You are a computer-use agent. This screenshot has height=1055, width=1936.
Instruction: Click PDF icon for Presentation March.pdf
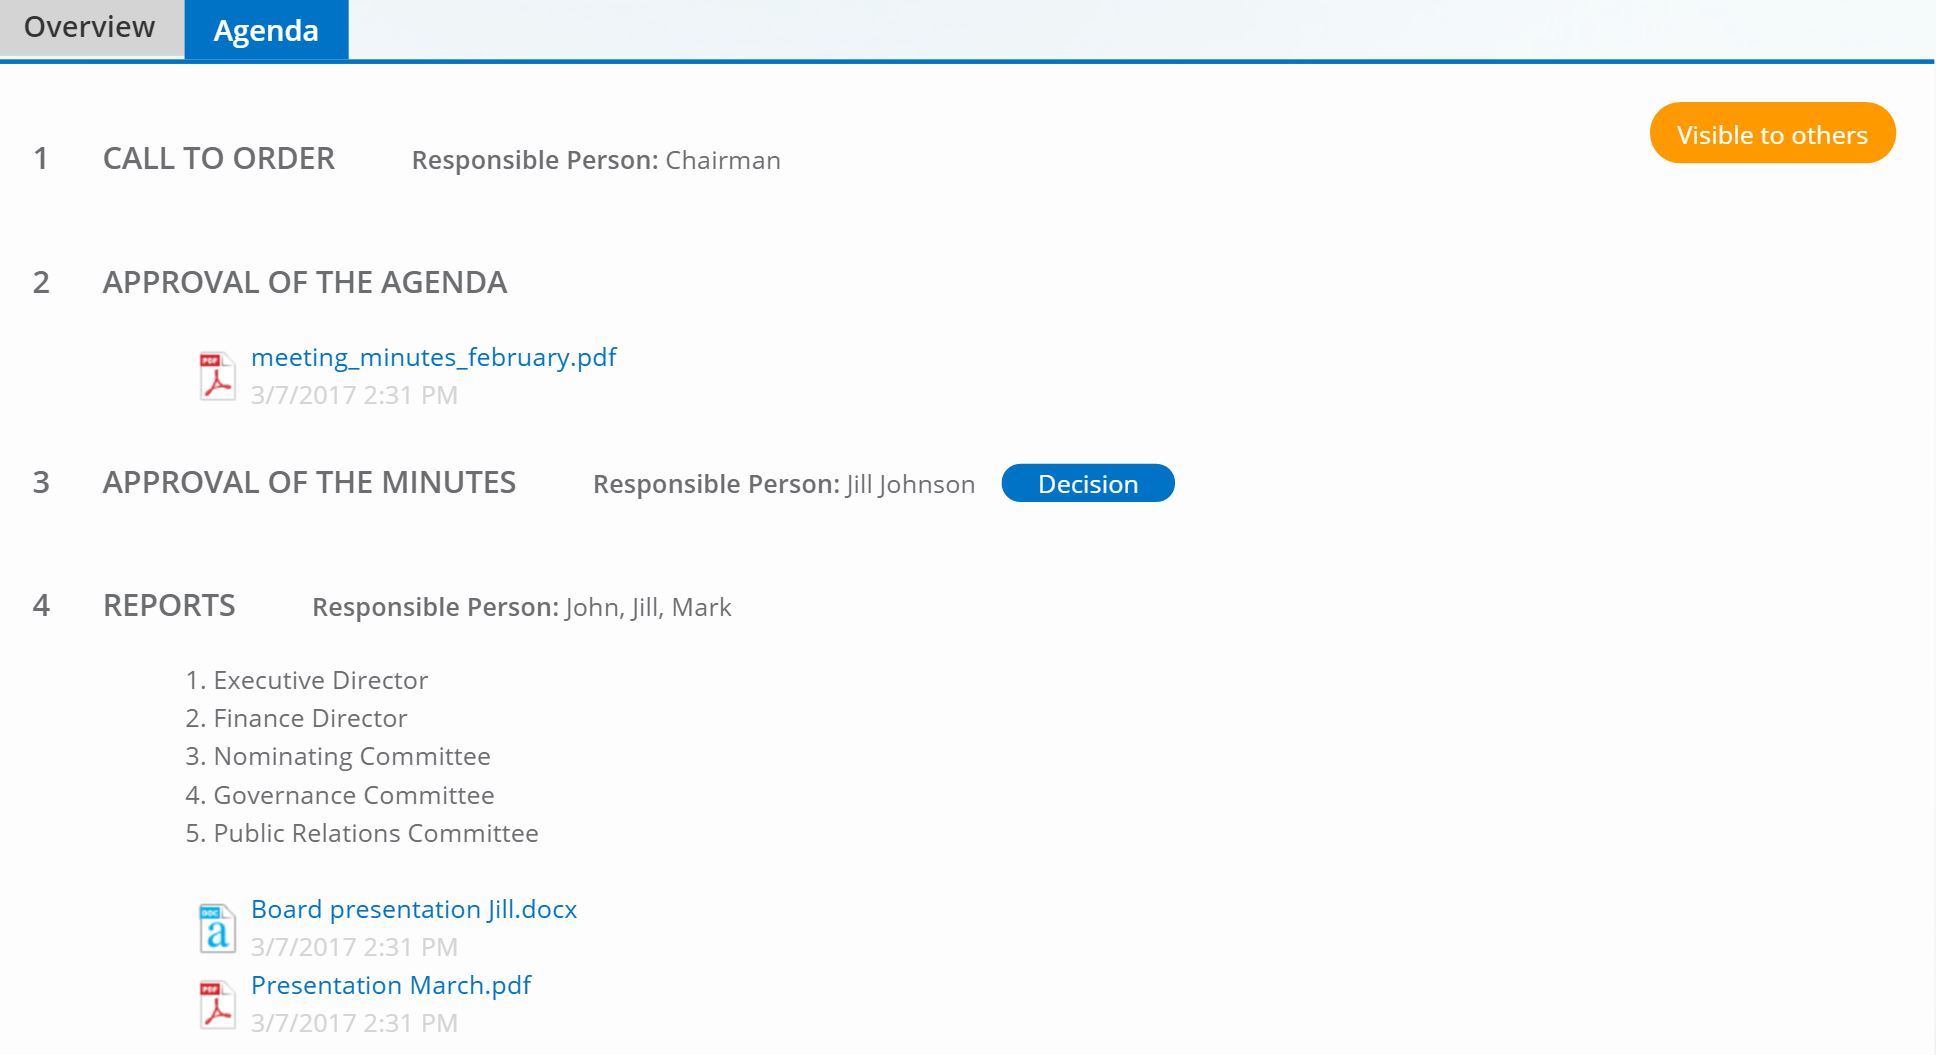217,1004
